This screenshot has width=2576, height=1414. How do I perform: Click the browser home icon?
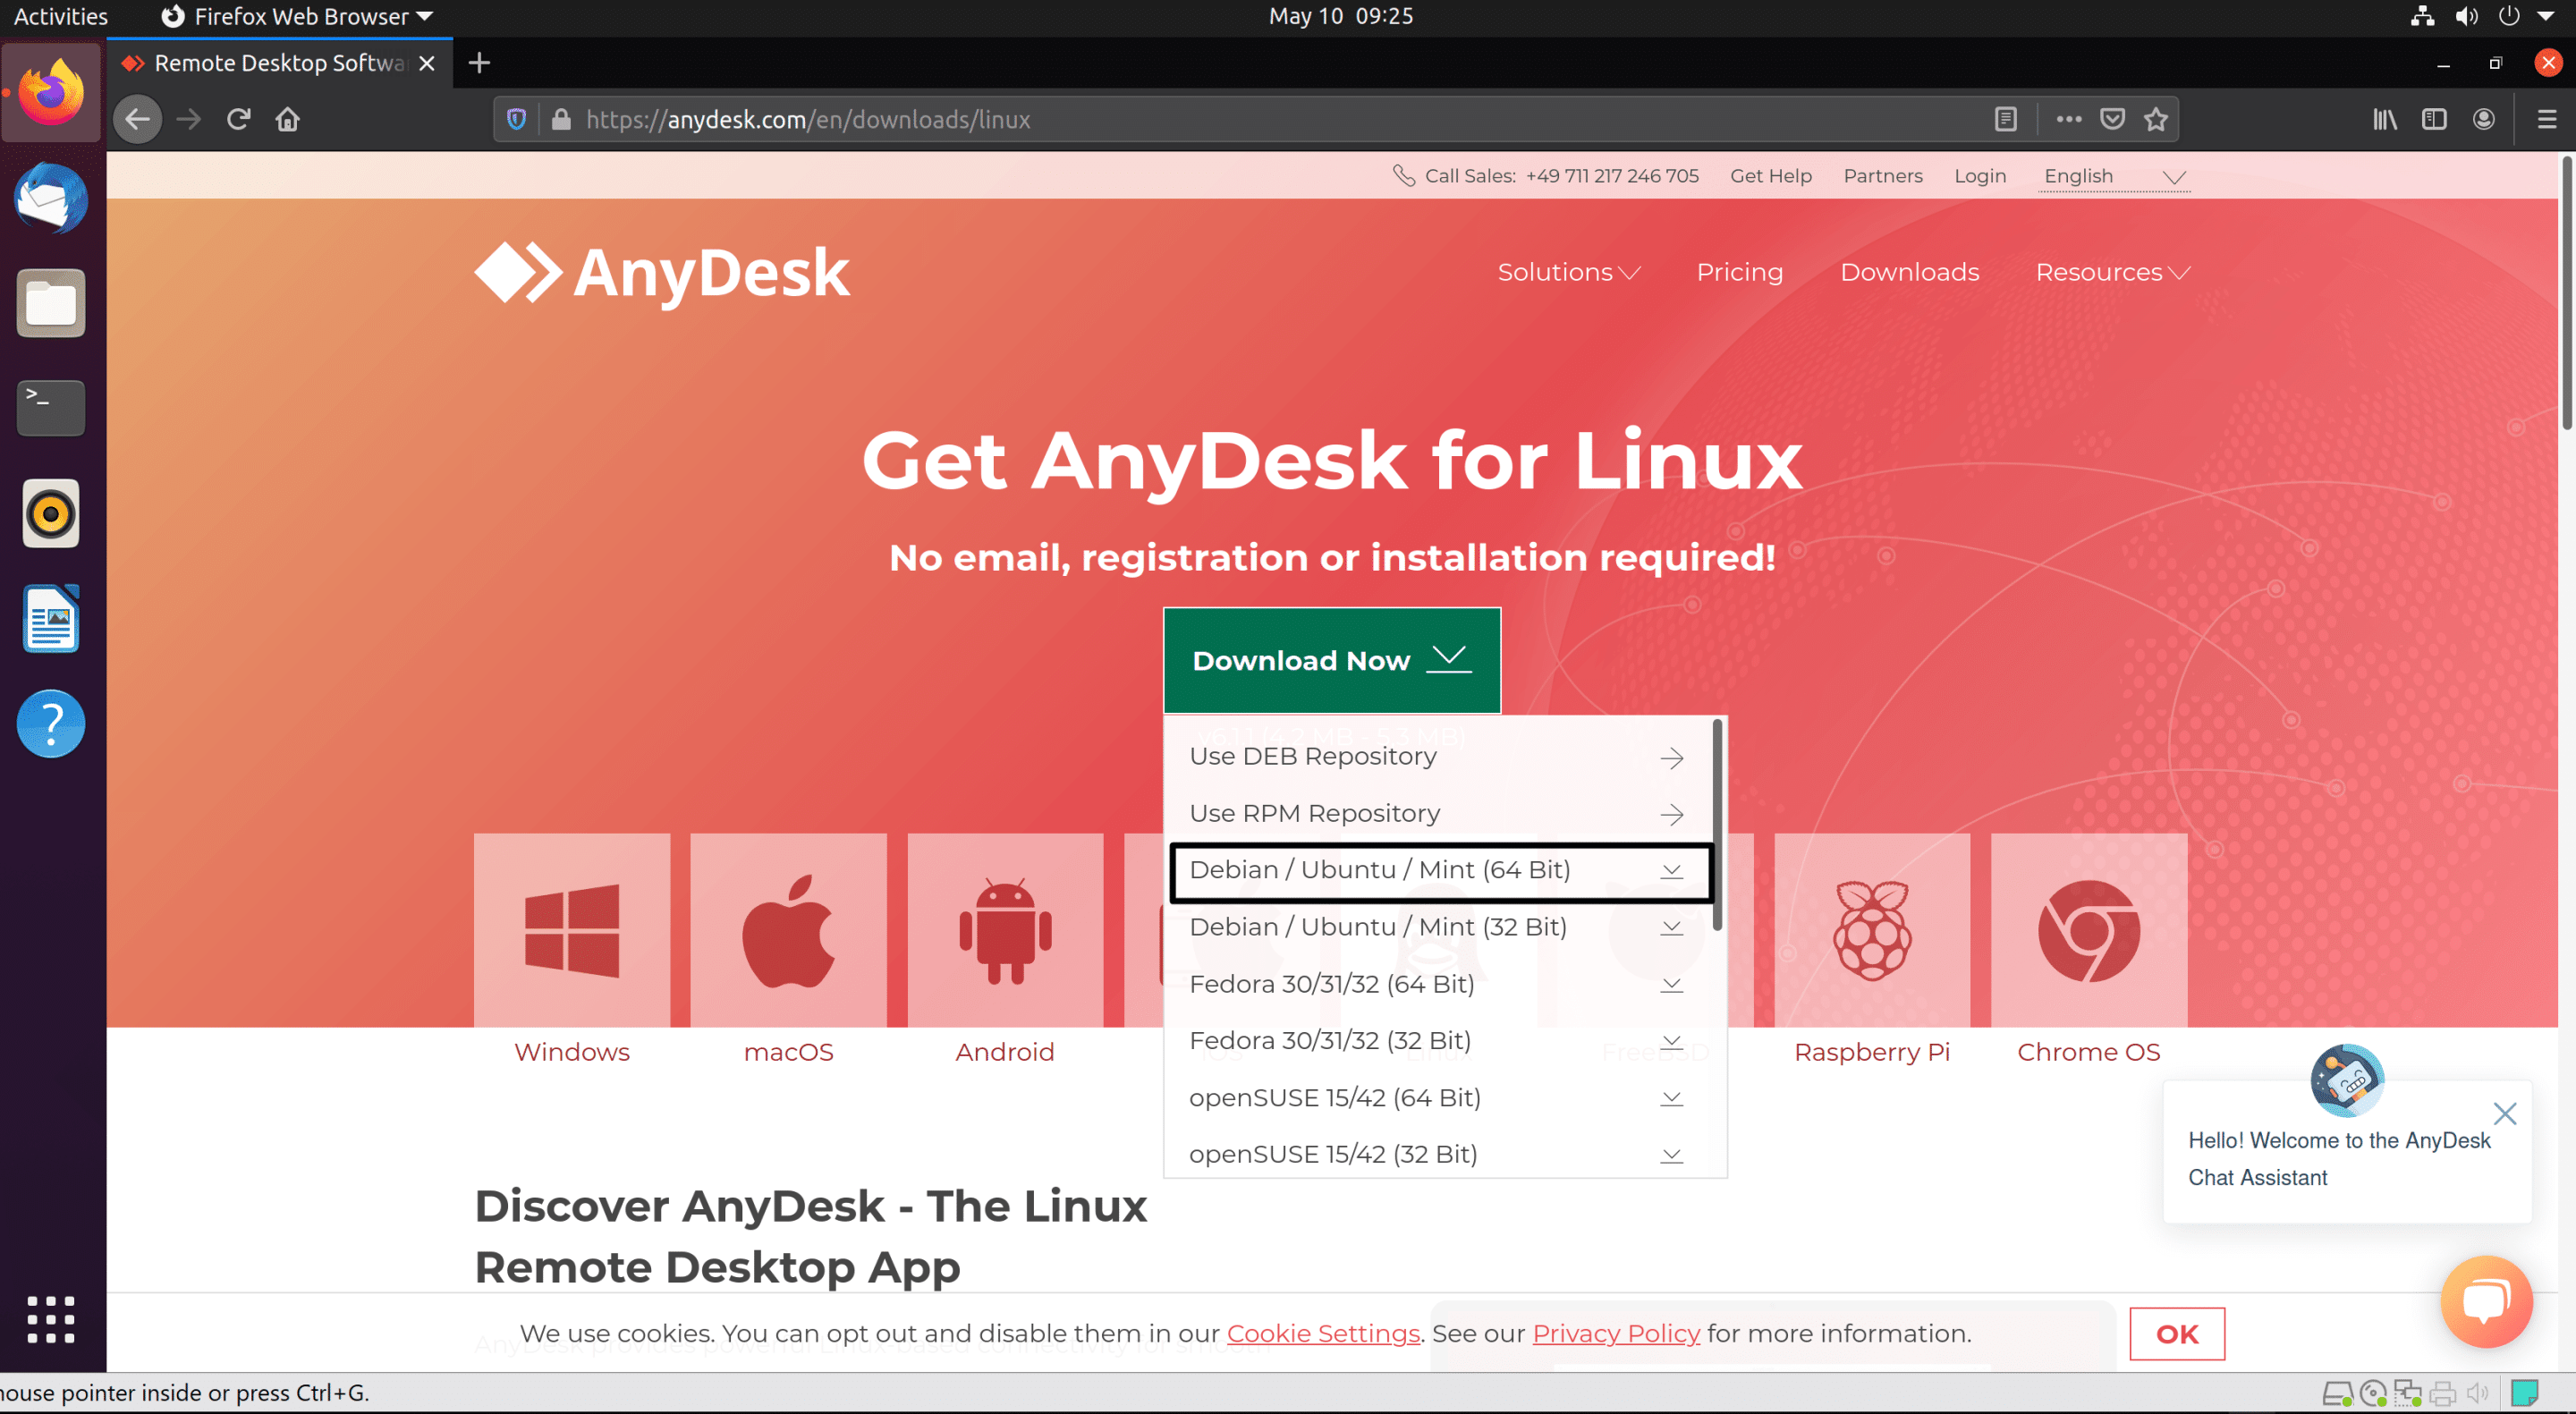point(288,119)
